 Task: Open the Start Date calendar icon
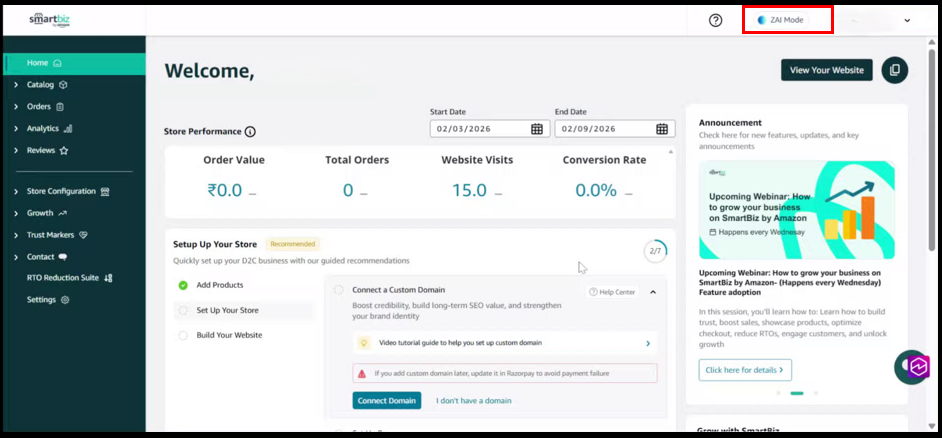pyautogui.click(x=537, y=129)
